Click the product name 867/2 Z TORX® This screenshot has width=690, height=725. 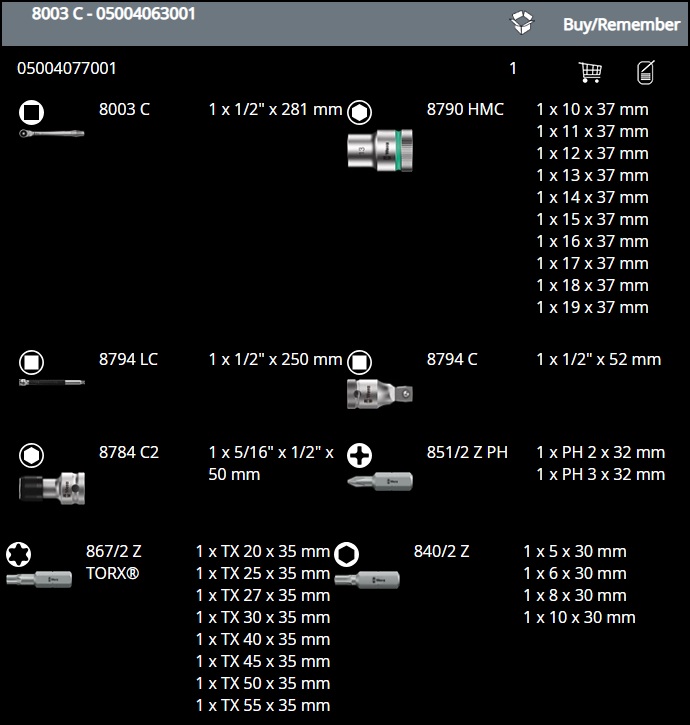pos(114,562)
